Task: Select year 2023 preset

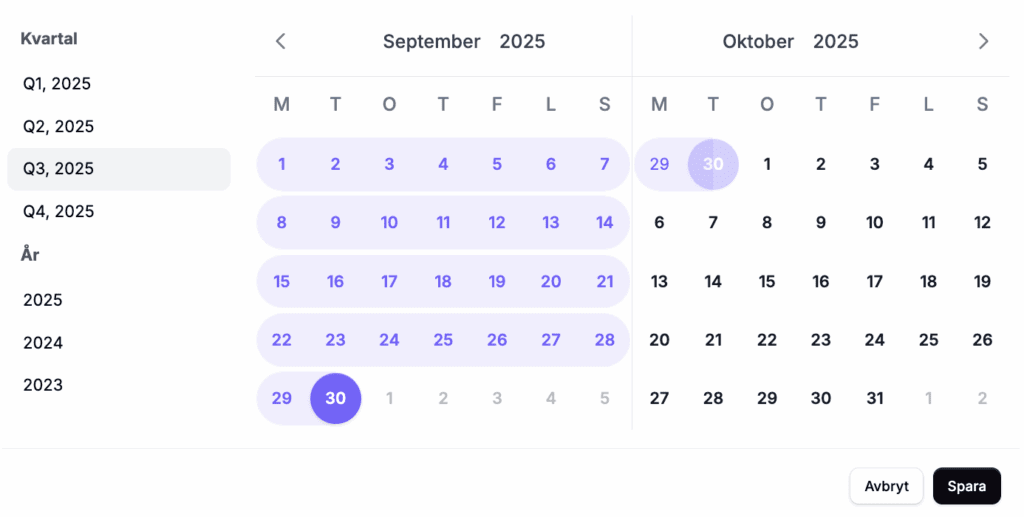Action: click(43, 385)
